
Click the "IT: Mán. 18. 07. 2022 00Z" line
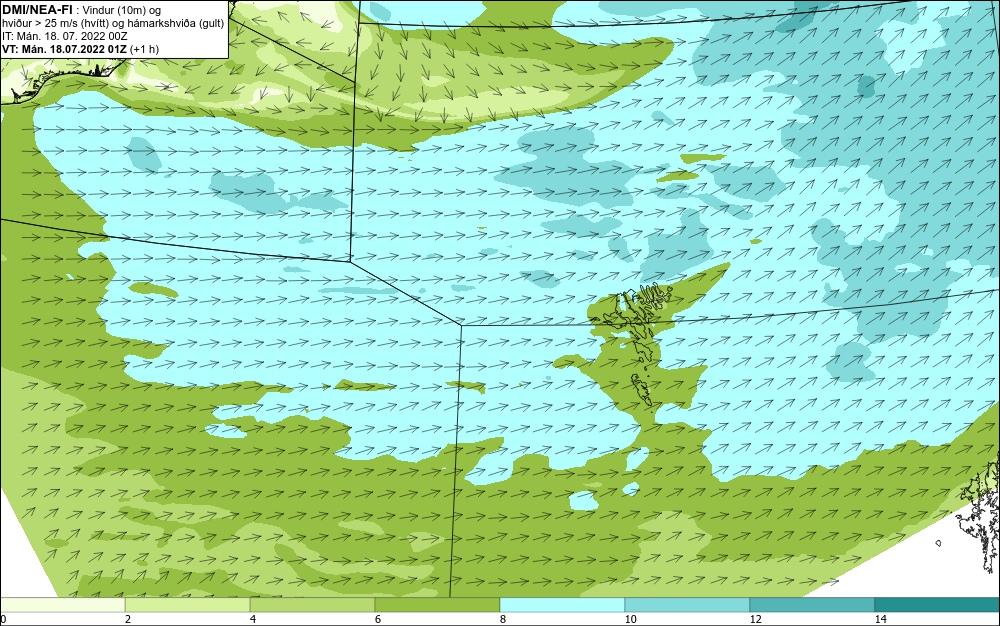pos(64,36)
